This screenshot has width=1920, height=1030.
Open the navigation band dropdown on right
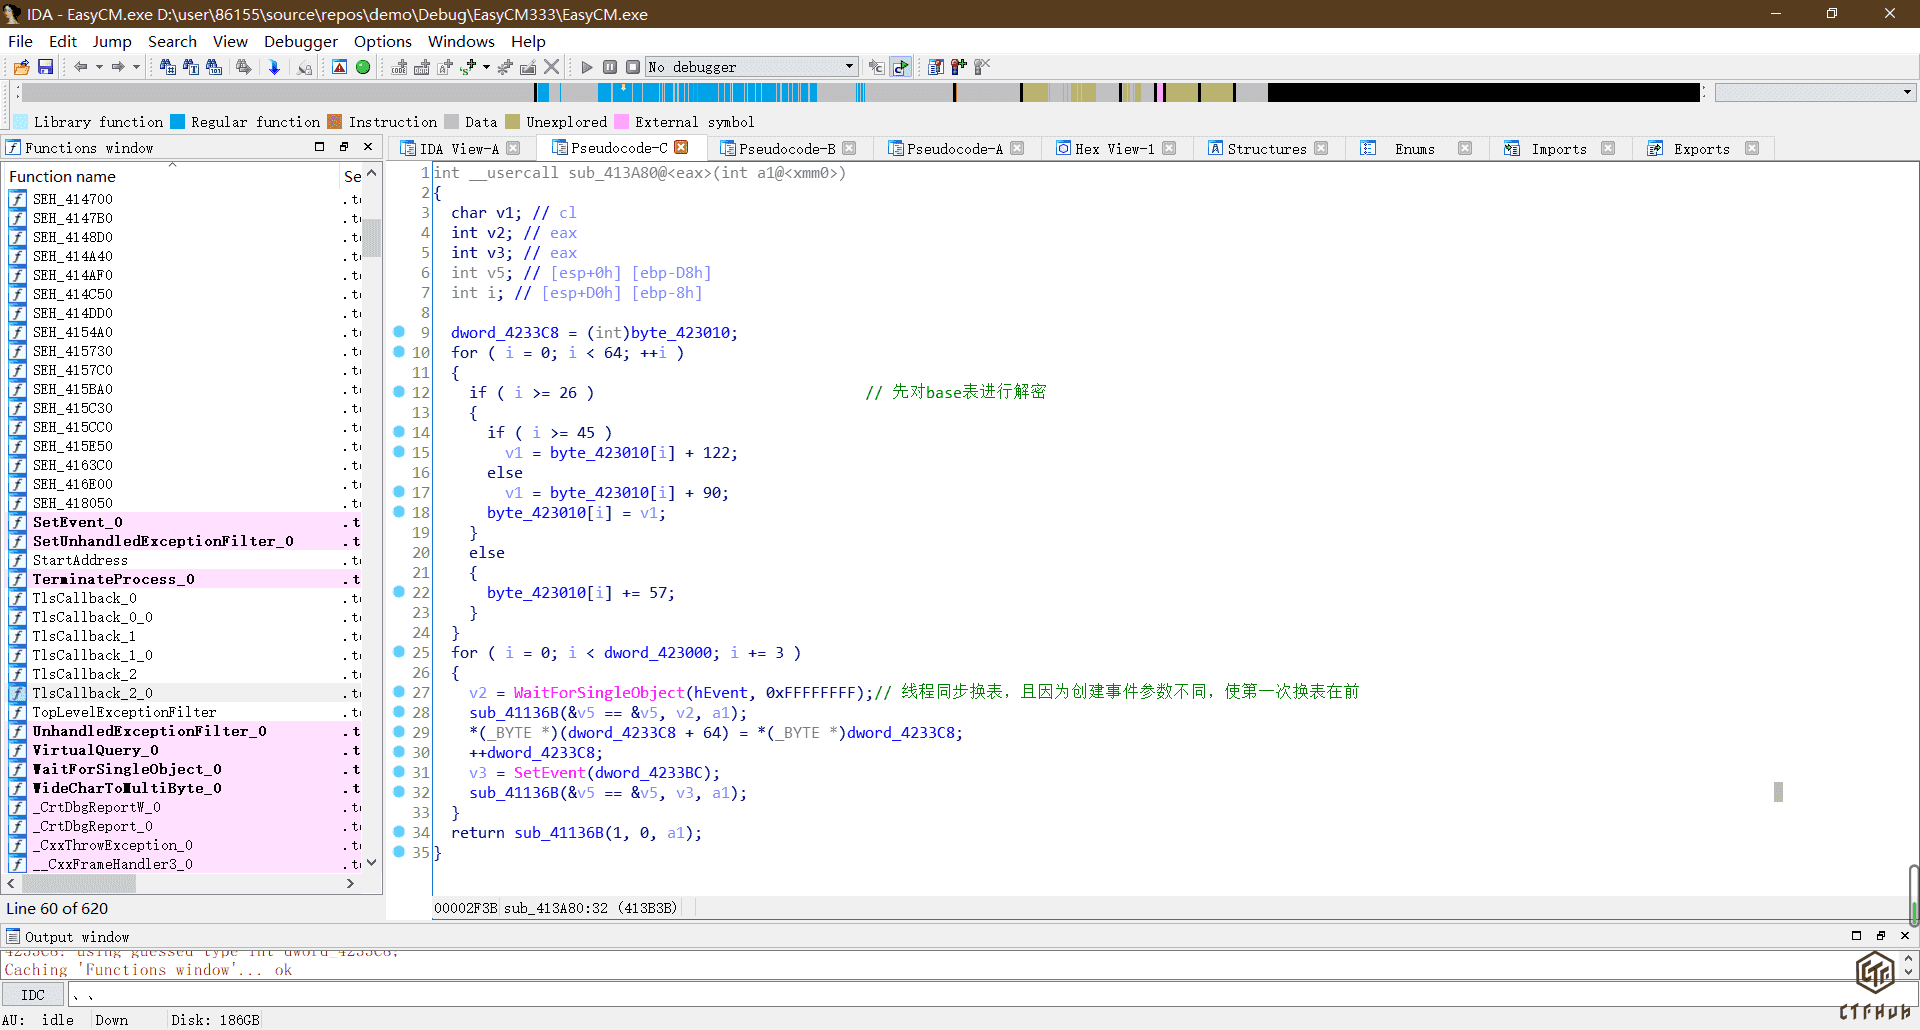tap(1907, 92)
